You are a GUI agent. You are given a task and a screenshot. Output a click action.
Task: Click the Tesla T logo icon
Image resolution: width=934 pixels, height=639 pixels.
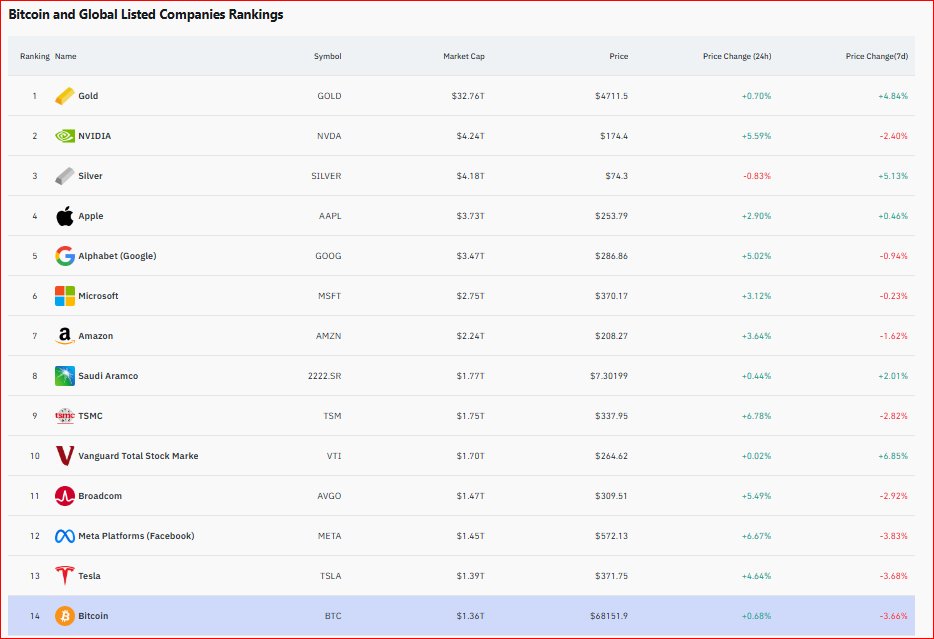coord(65,576)
